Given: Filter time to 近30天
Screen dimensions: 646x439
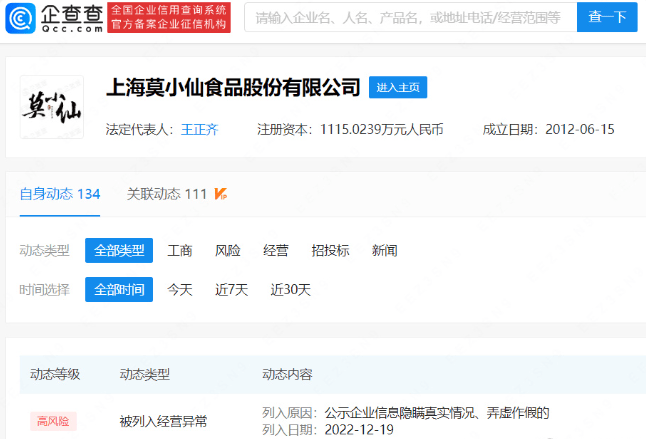Looking at the screenshot, I should click(x=290, y=290).
